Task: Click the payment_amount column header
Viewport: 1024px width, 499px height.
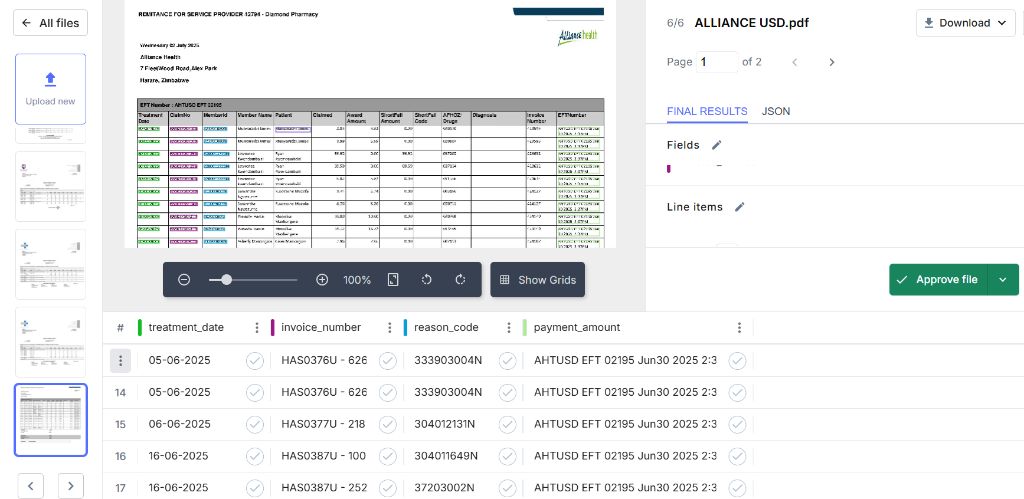Action: tap(577, 327)
